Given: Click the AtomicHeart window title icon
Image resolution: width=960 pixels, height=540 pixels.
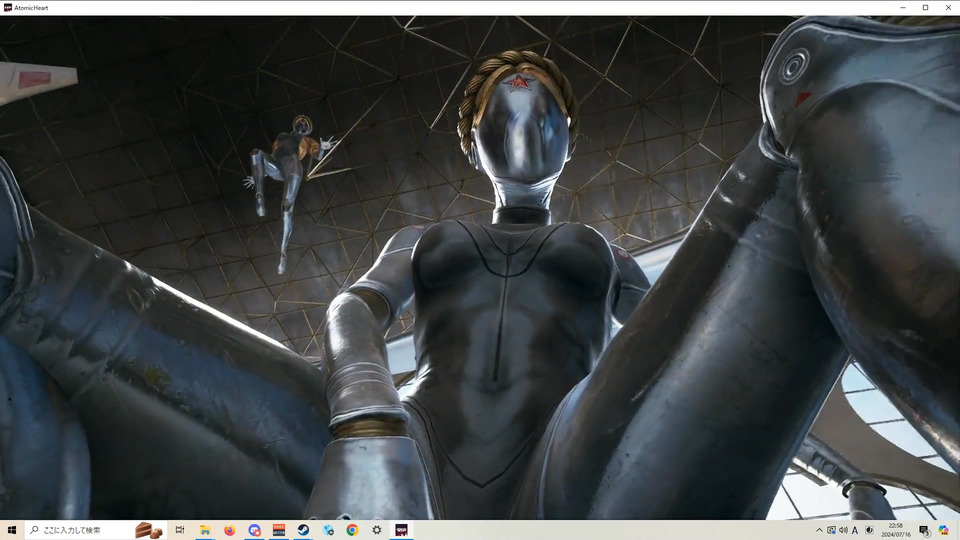Looking at the screenshot, I should click(x=7, y=7).
